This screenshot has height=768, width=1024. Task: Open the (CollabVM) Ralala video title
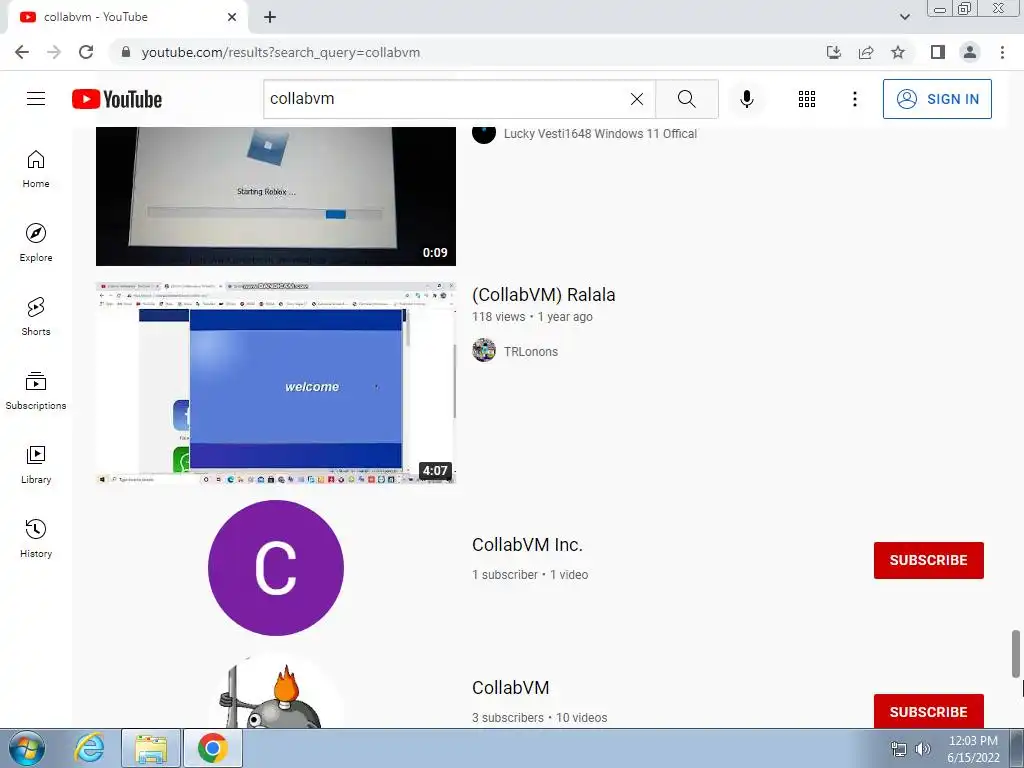[x=543, y=295]
